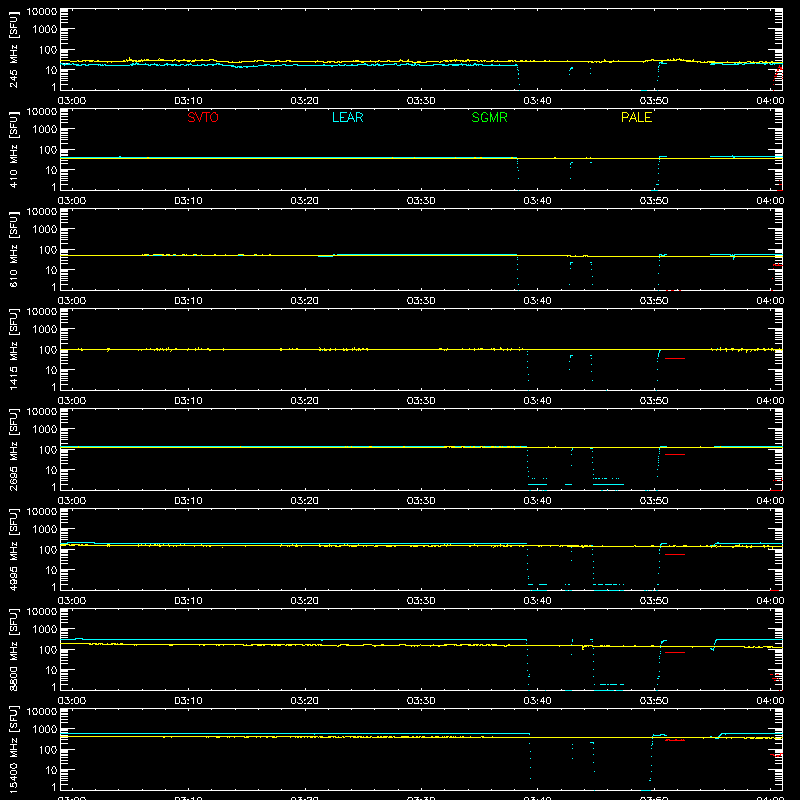Select the 610 MHz [SFU] axis title
The height and width of the screenshot is (800, 800).
click(14, 250)
